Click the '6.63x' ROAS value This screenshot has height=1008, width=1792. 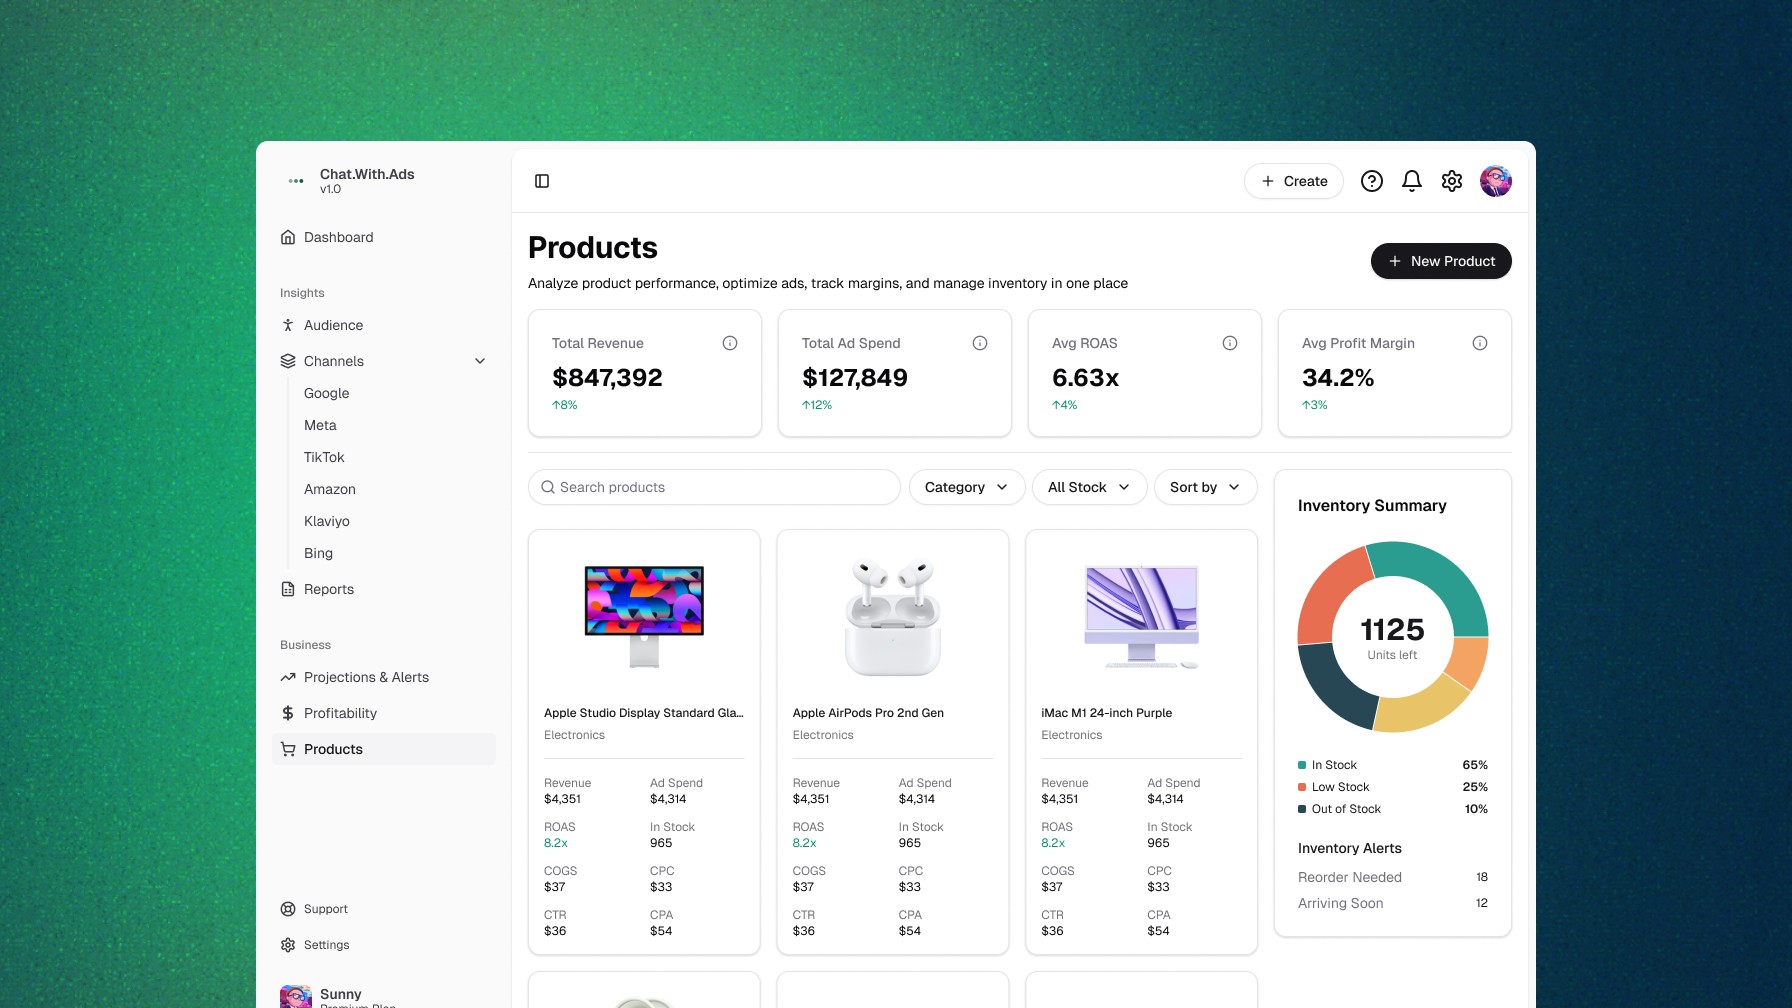point(1085,378)
